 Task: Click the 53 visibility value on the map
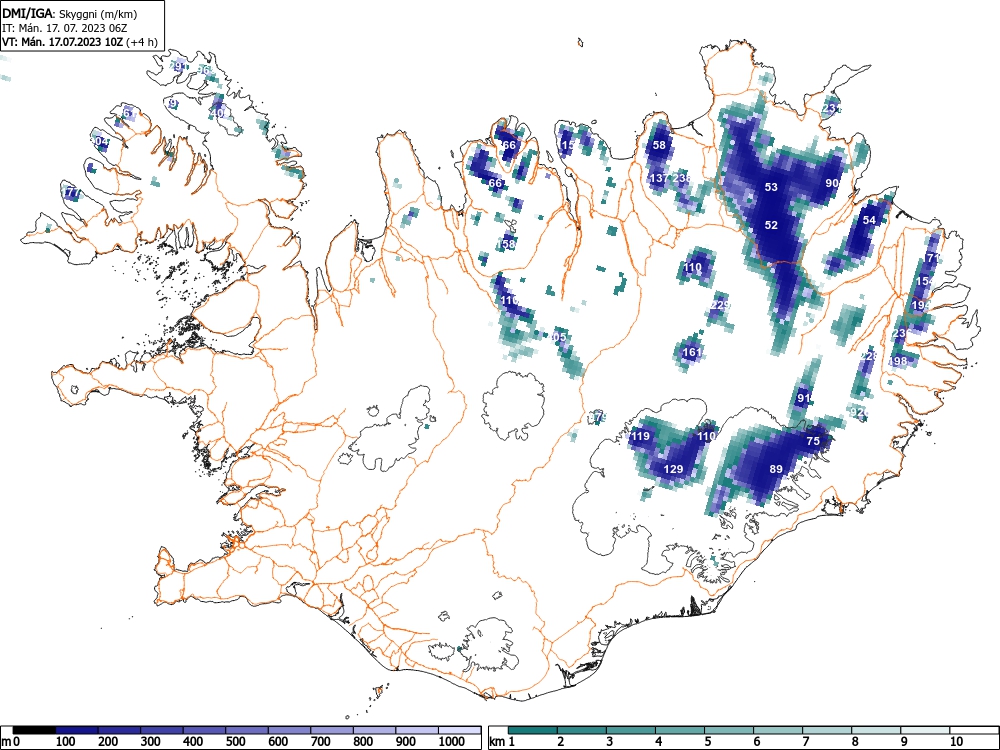771,187
